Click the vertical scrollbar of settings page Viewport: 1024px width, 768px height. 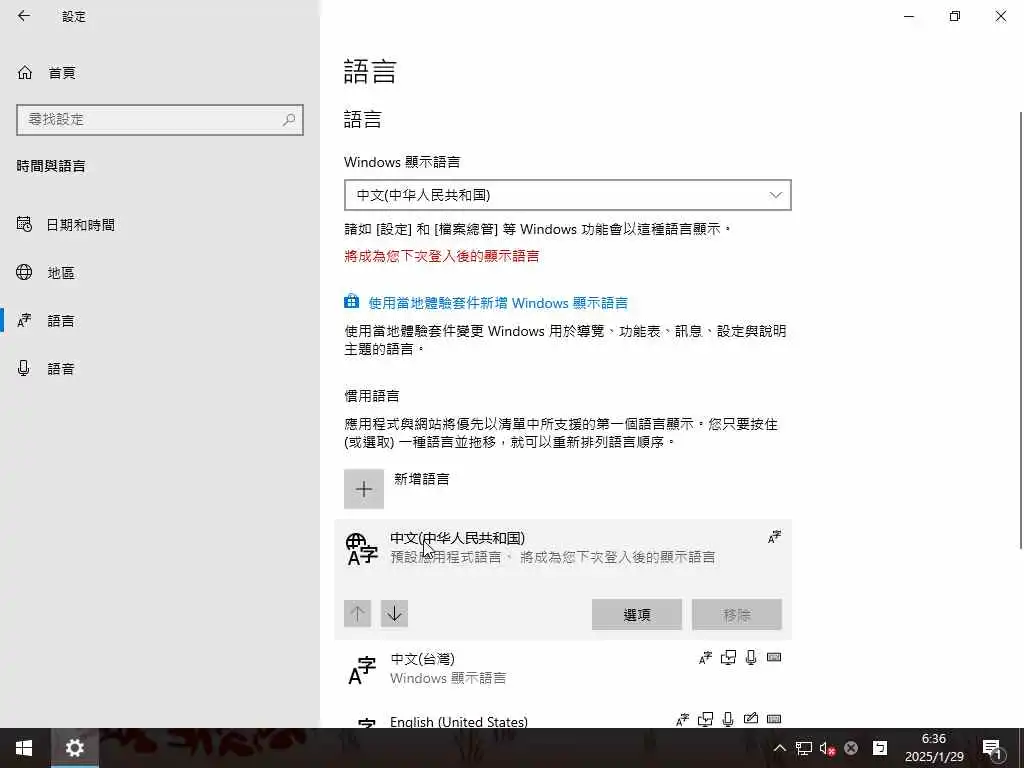coord(1021,330)
